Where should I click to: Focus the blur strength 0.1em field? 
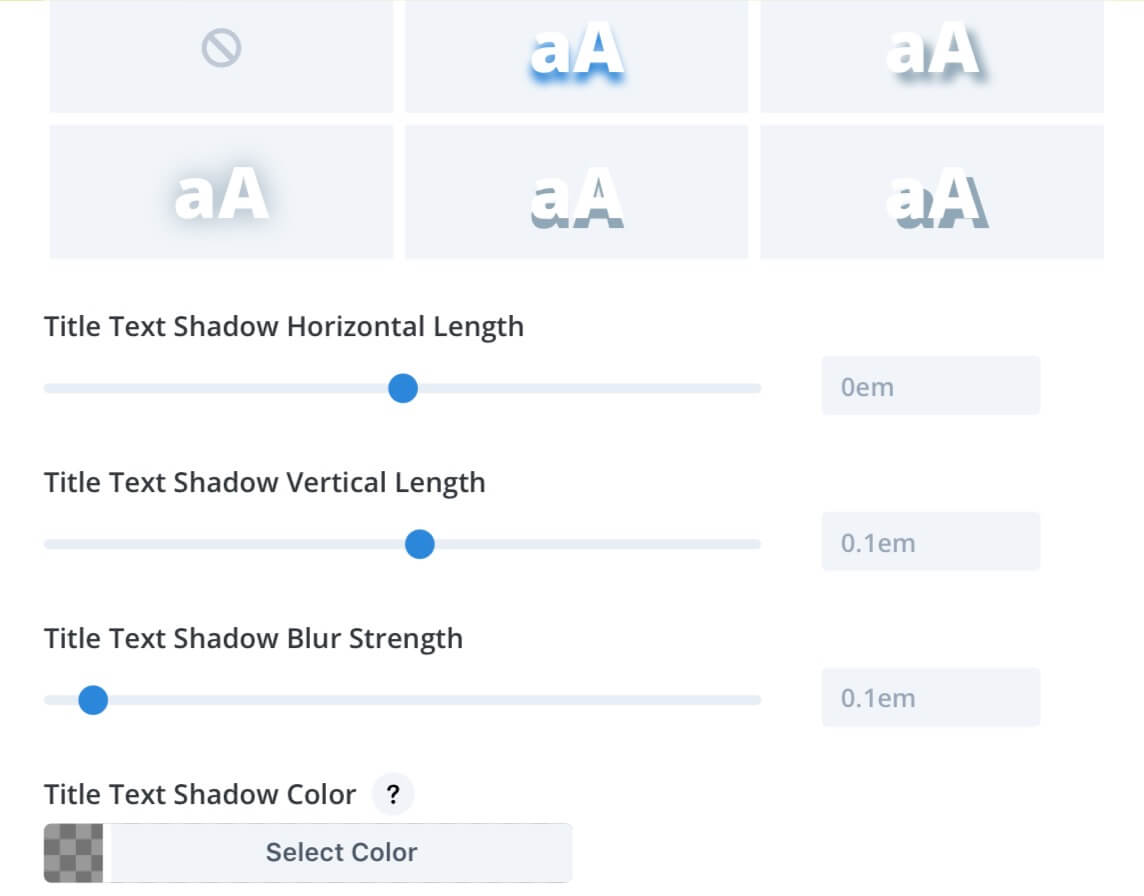click(930, 698)
